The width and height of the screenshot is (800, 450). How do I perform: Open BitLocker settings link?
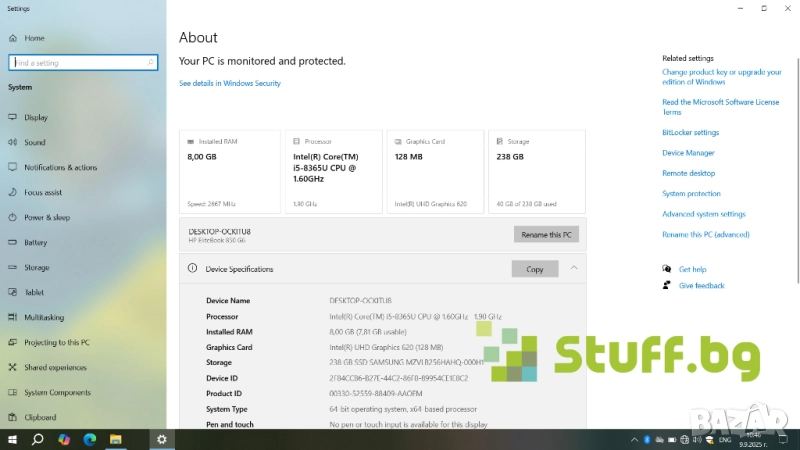[x=690, y=132]
